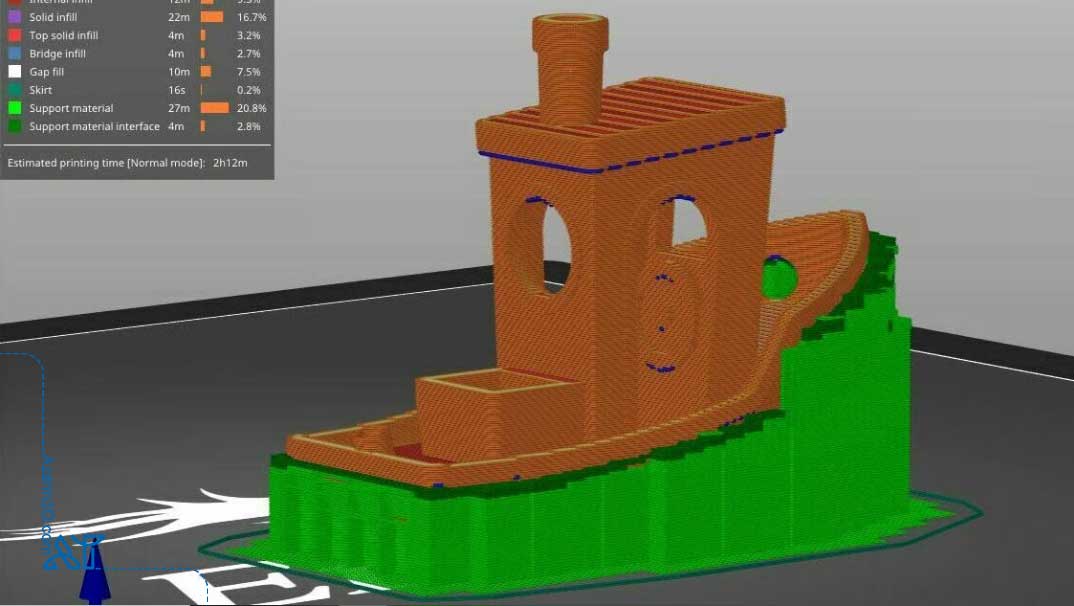Screen dimensions: 1074x606
Task: Click the 20.8% value for Support material
Action: point(251,108)
